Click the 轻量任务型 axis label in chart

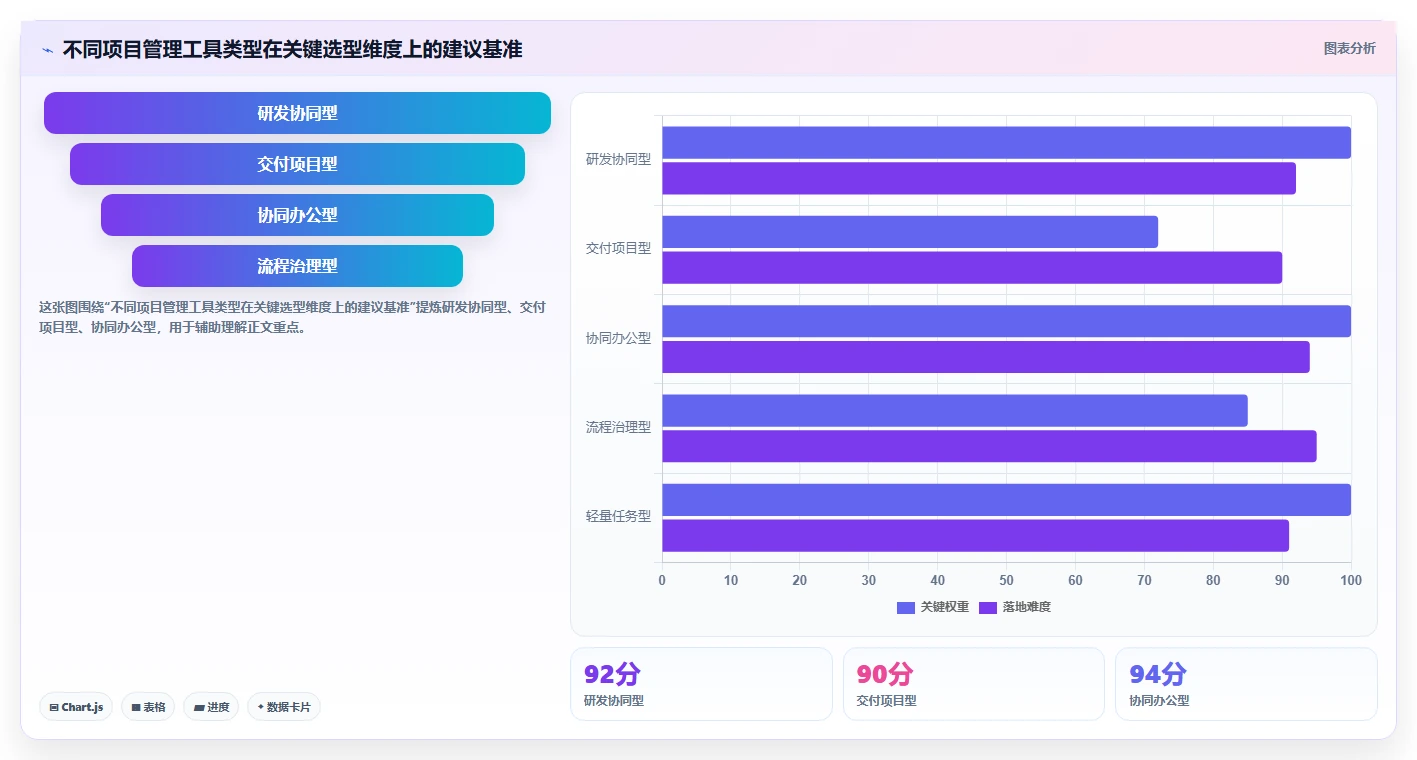pyautogui.click(x=618, y=517)
